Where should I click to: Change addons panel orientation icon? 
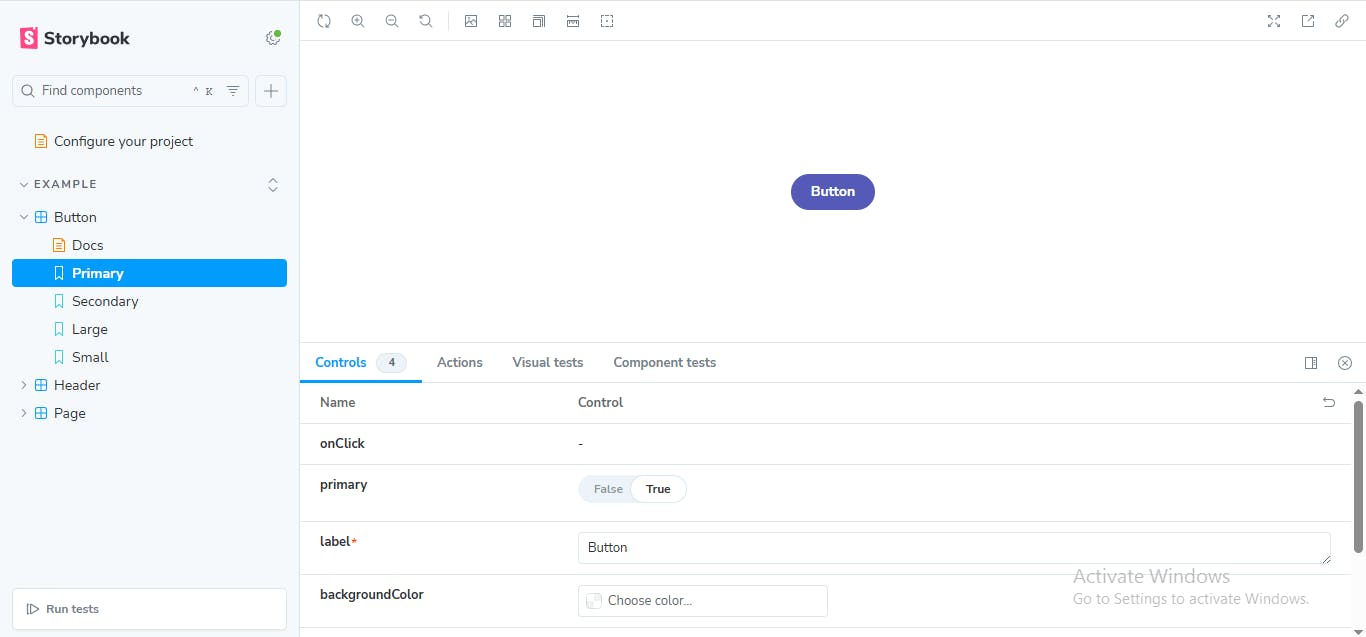[1311, 362]
